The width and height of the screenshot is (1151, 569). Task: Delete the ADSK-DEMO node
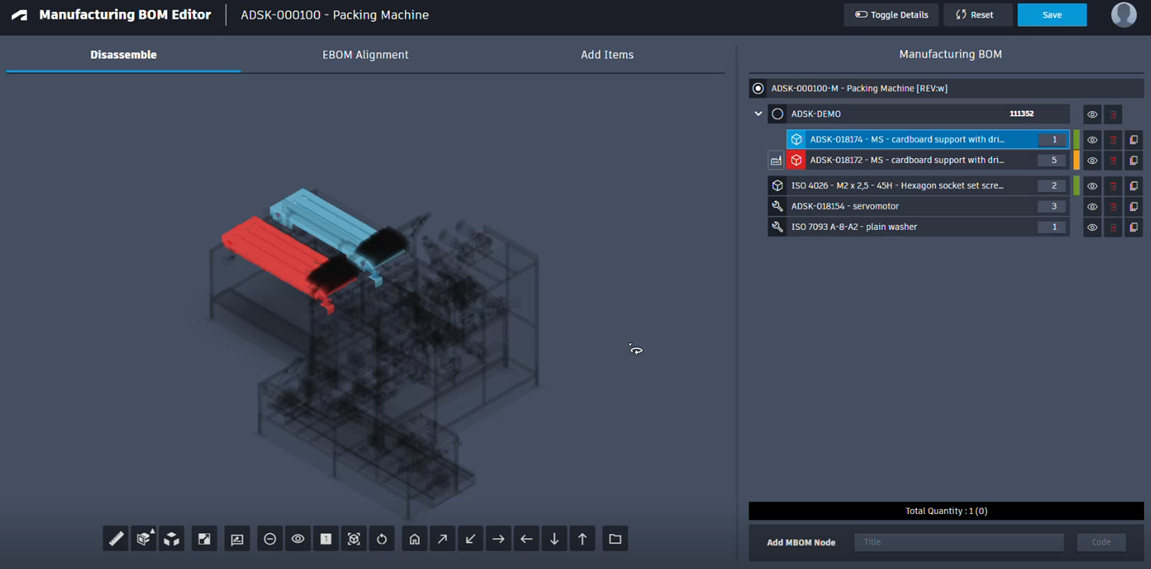point(1113,115)
